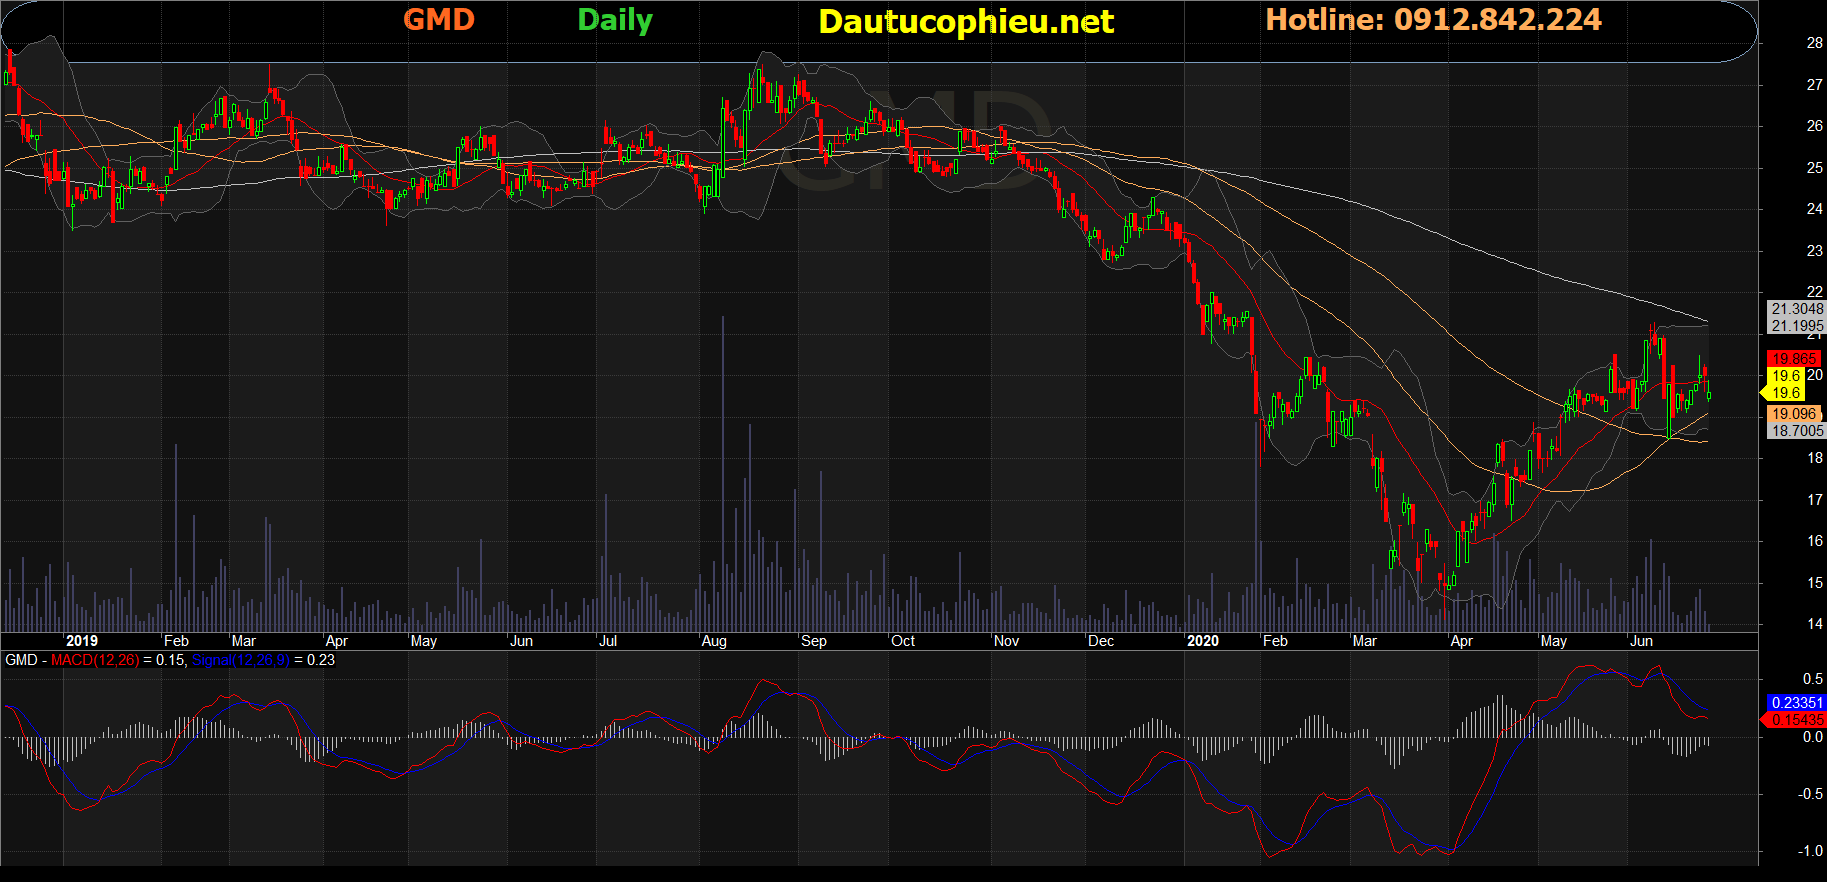Click the blue Signal(12,26,9) indicator label
This screenshot has width=1827, height=882.
[241, 660]
